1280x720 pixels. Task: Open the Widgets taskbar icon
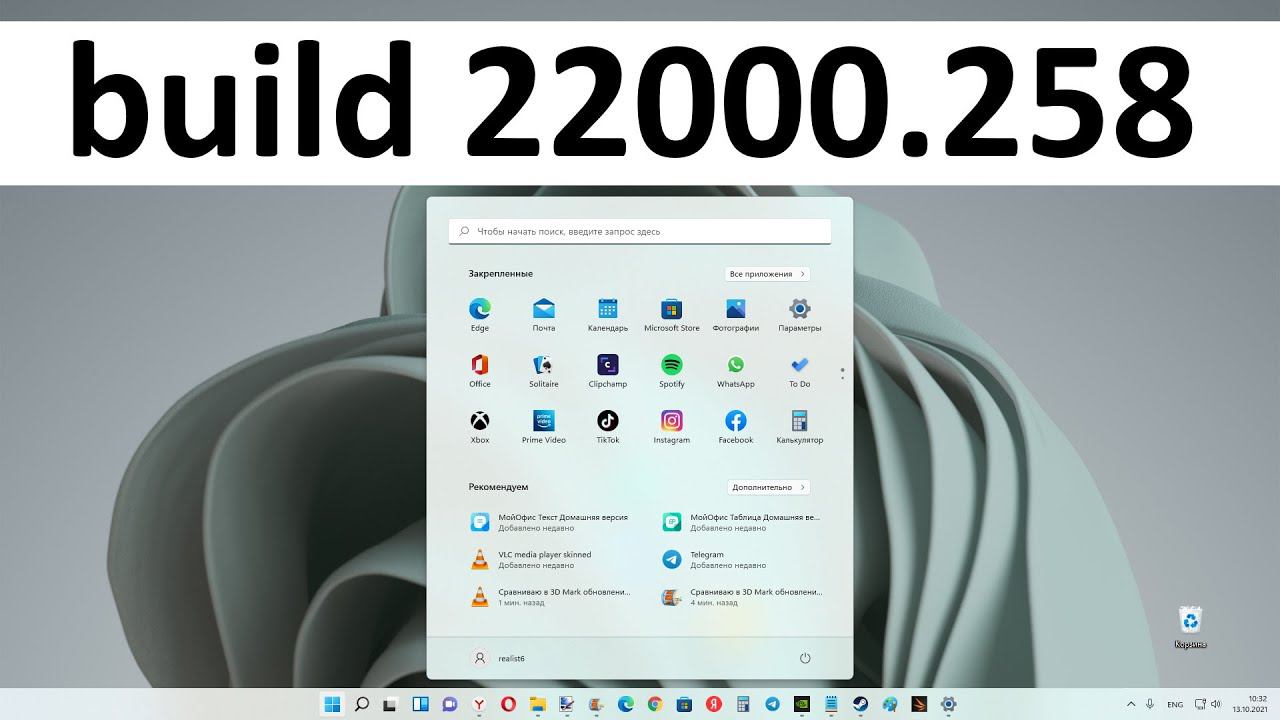click(421, 704)
